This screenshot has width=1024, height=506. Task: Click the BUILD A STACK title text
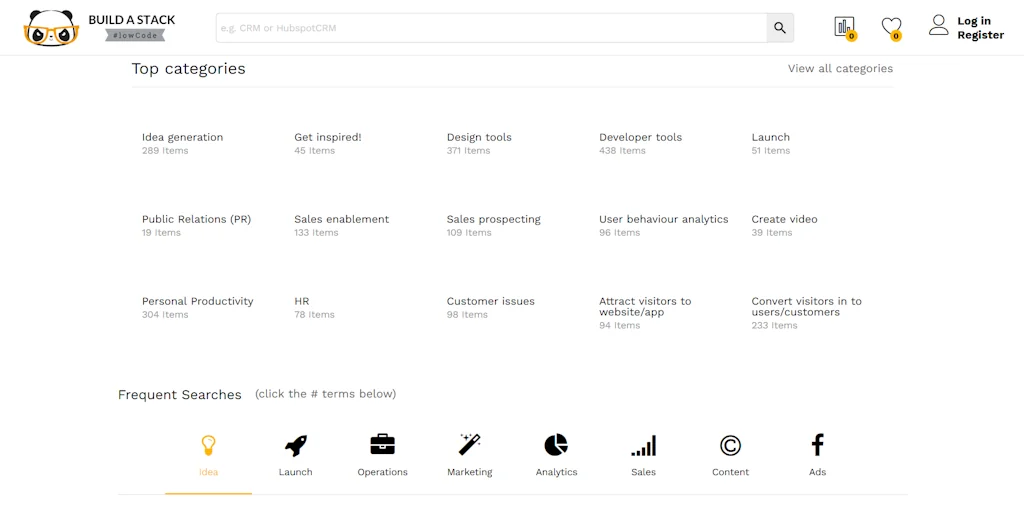[x=132, y=20]
